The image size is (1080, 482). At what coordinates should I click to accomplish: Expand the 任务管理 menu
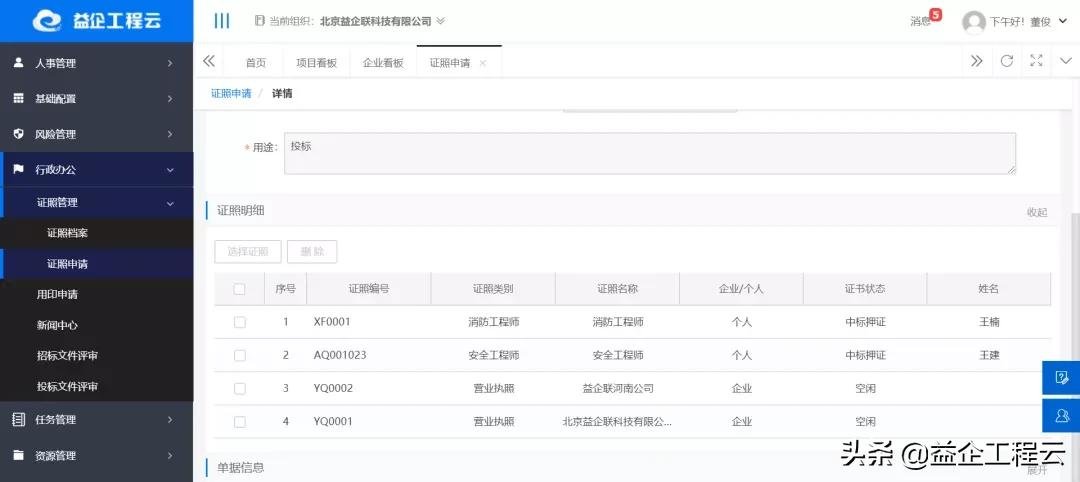click(x=169, y=420)
